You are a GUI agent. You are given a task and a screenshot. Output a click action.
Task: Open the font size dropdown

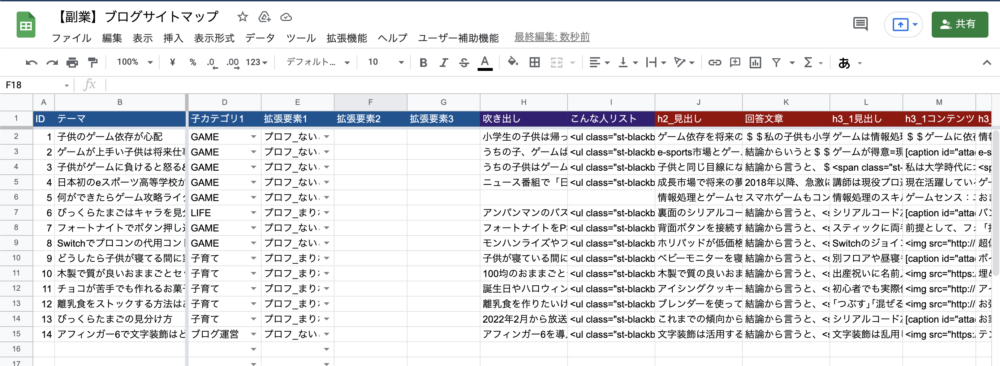coord(386,62)
